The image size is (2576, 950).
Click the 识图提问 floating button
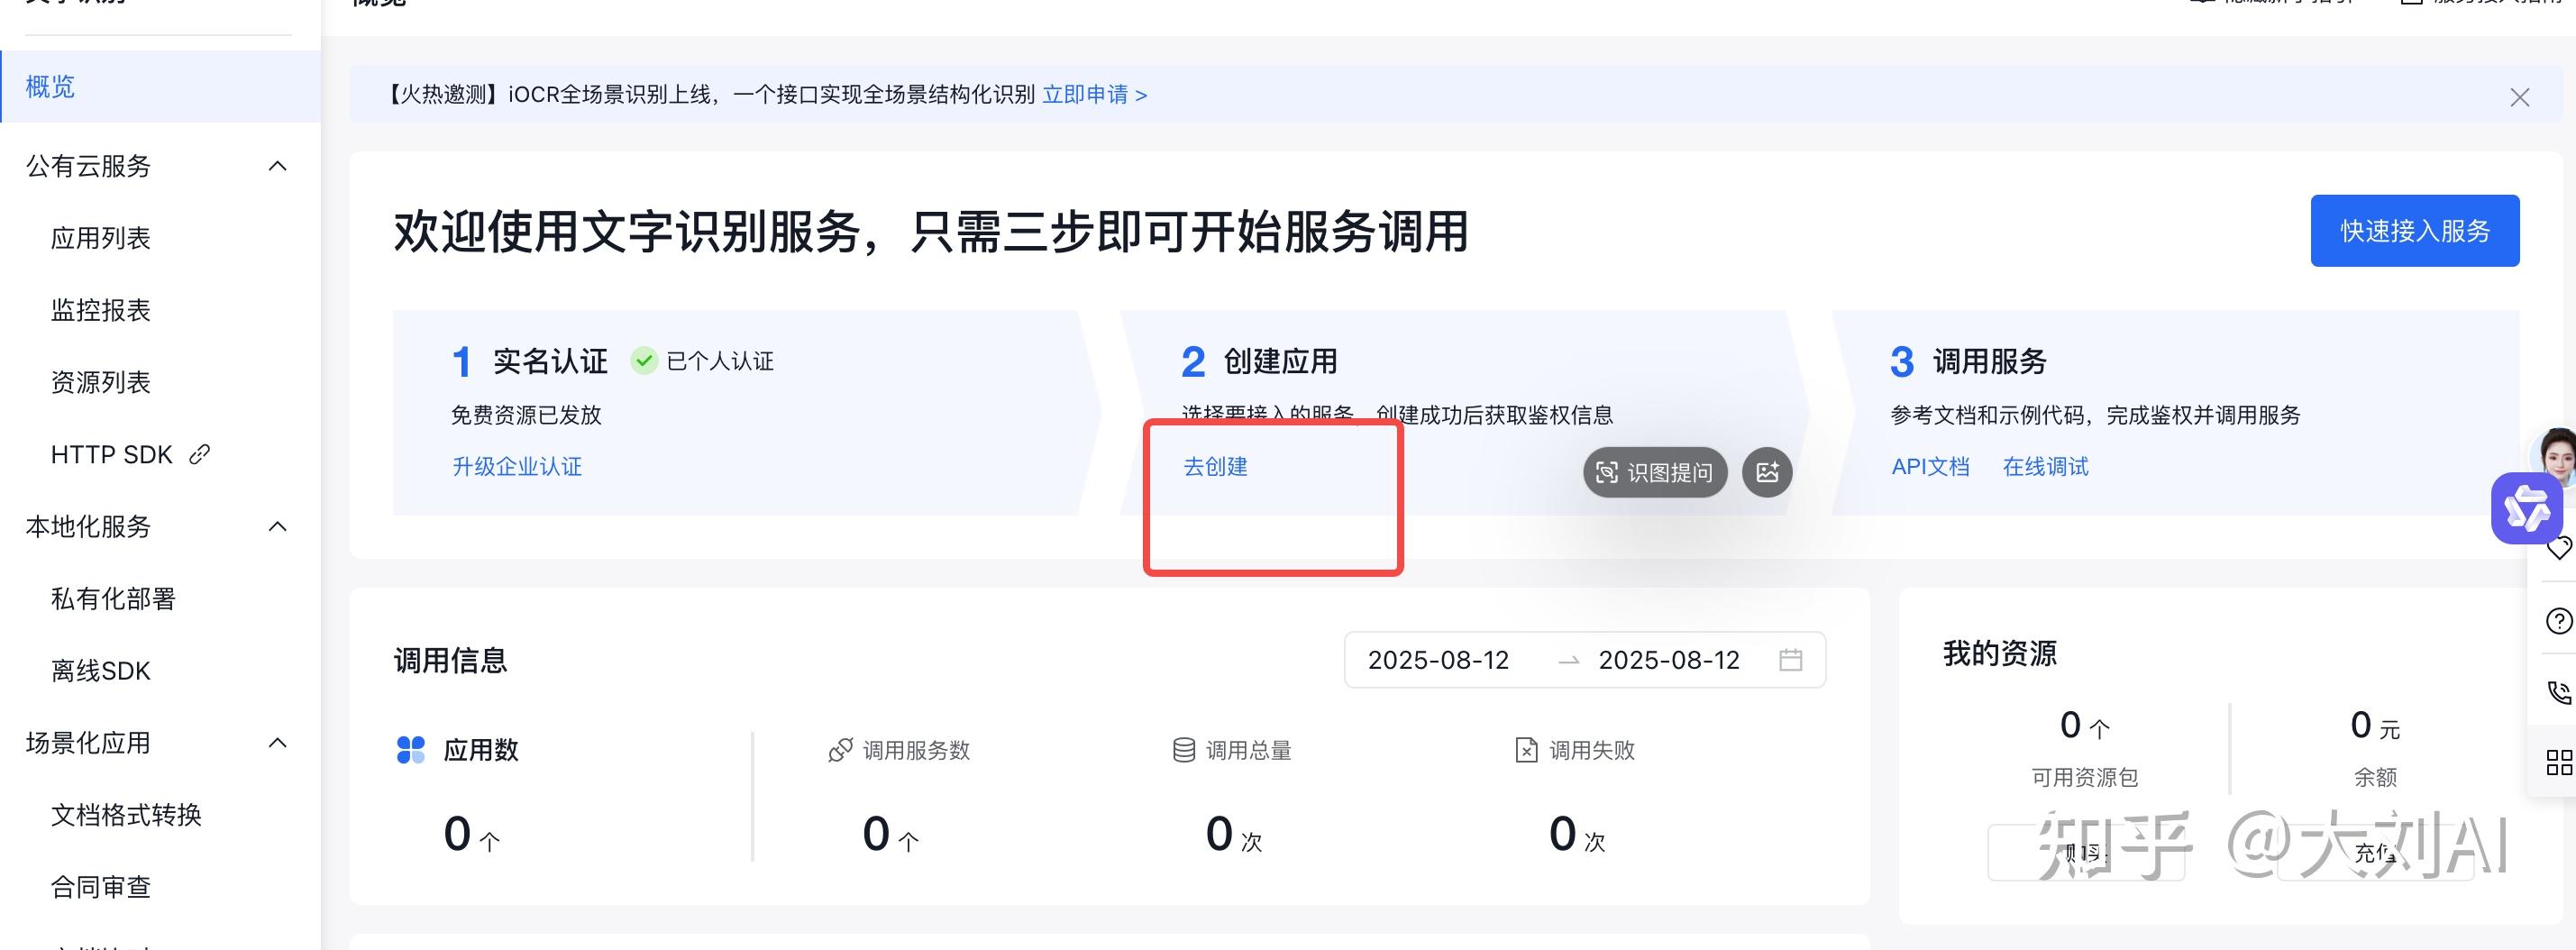pos(1654,472)
